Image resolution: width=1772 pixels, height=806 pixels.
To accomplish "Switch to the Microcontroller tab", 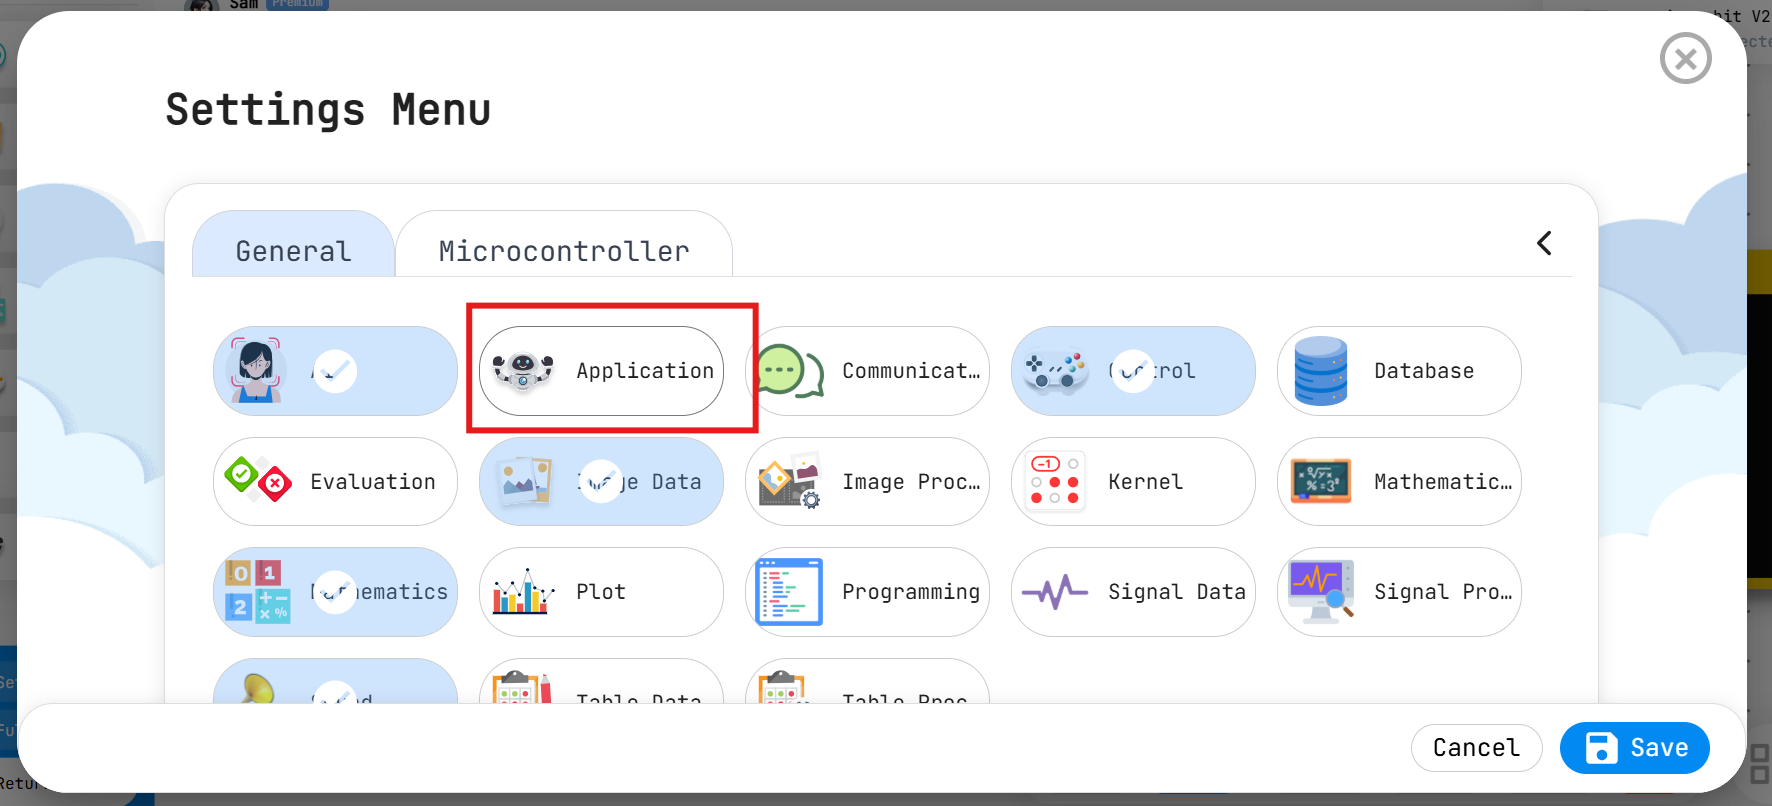I will pyautogui.click(x=564, y=250).
